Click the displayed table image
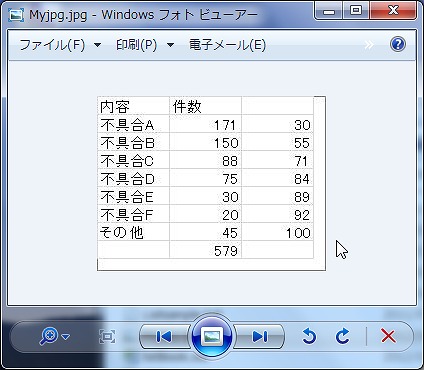The width and height of the screenshot is (424, 370). coord(211,183)
